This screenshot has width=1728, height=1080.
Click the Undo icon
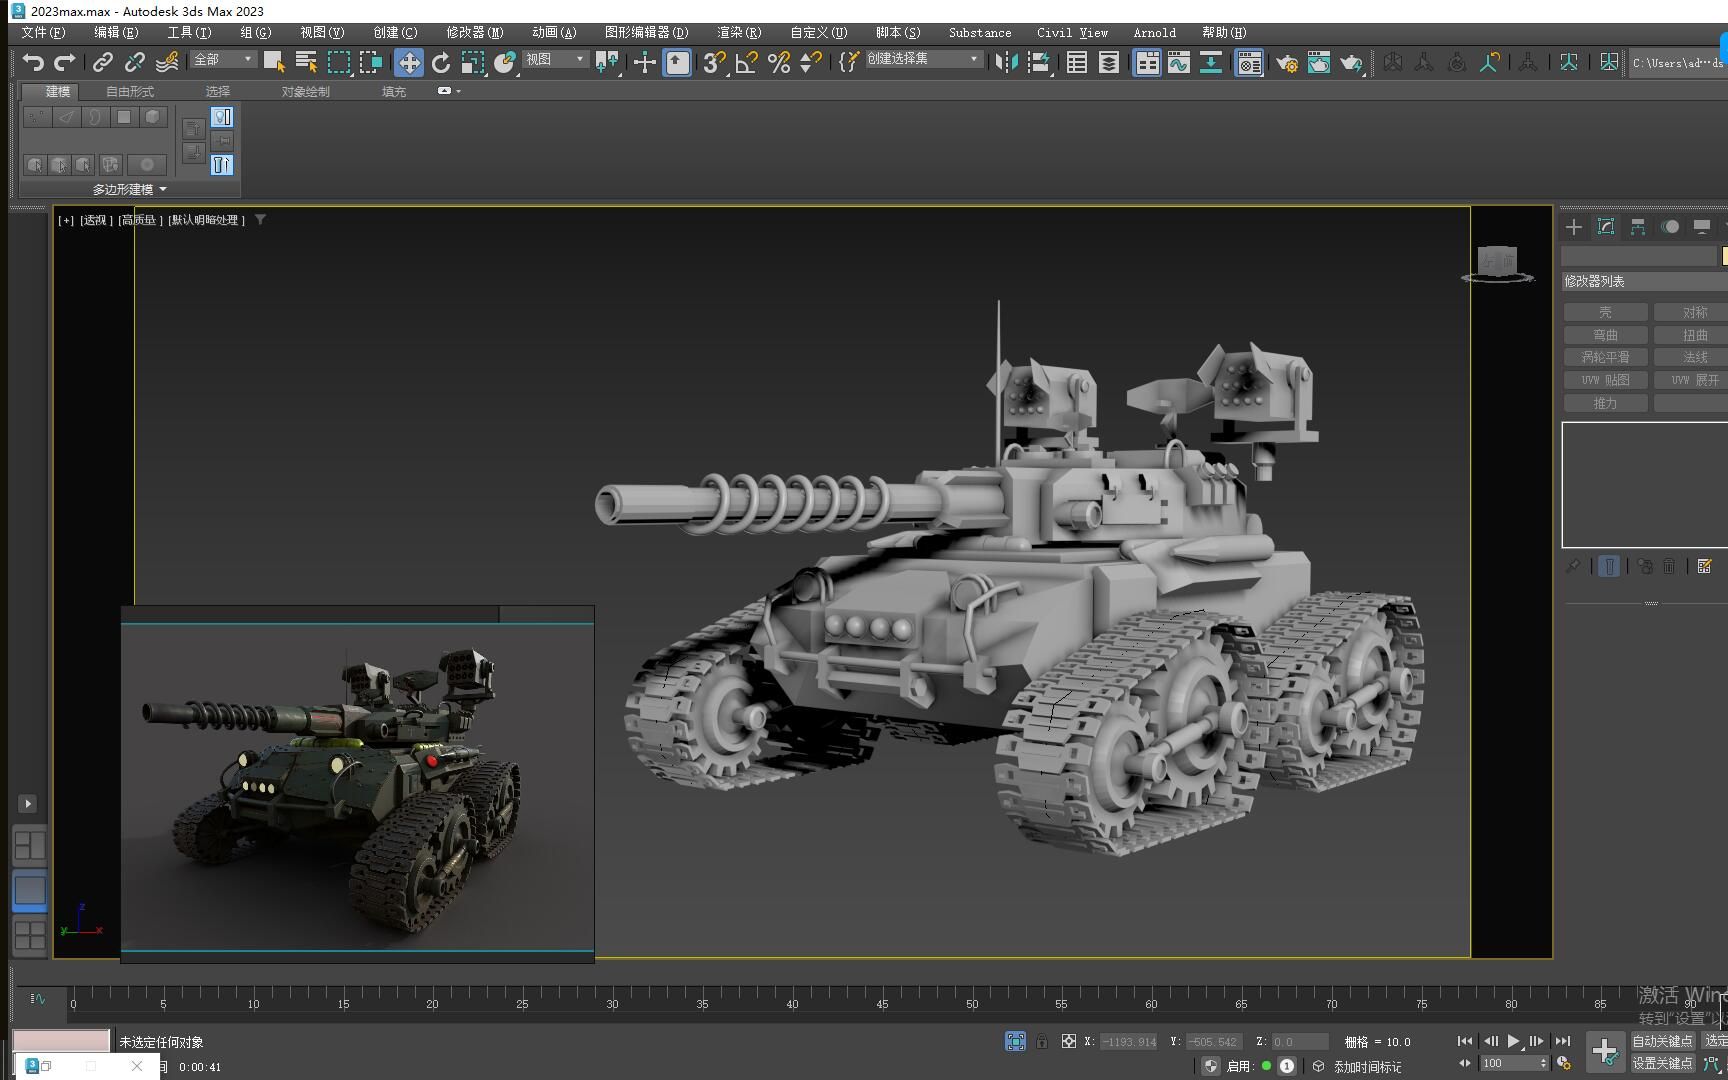32,62
